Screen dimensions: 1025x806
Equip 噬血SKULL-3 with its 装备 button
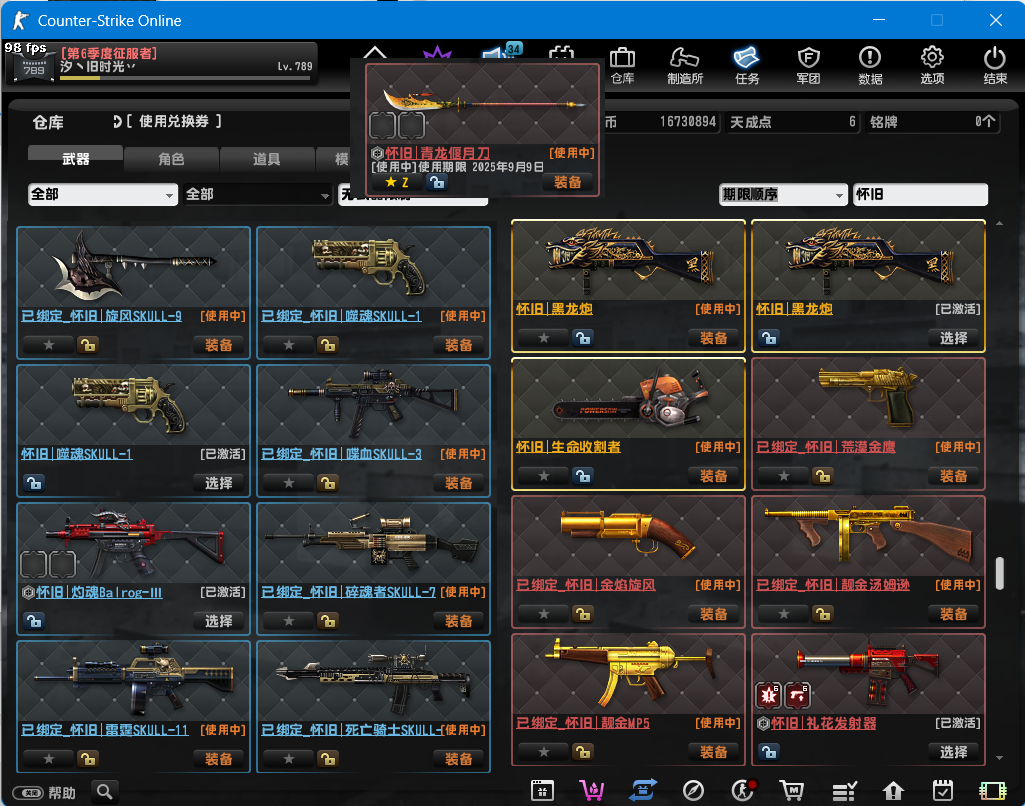pos(458,483)
